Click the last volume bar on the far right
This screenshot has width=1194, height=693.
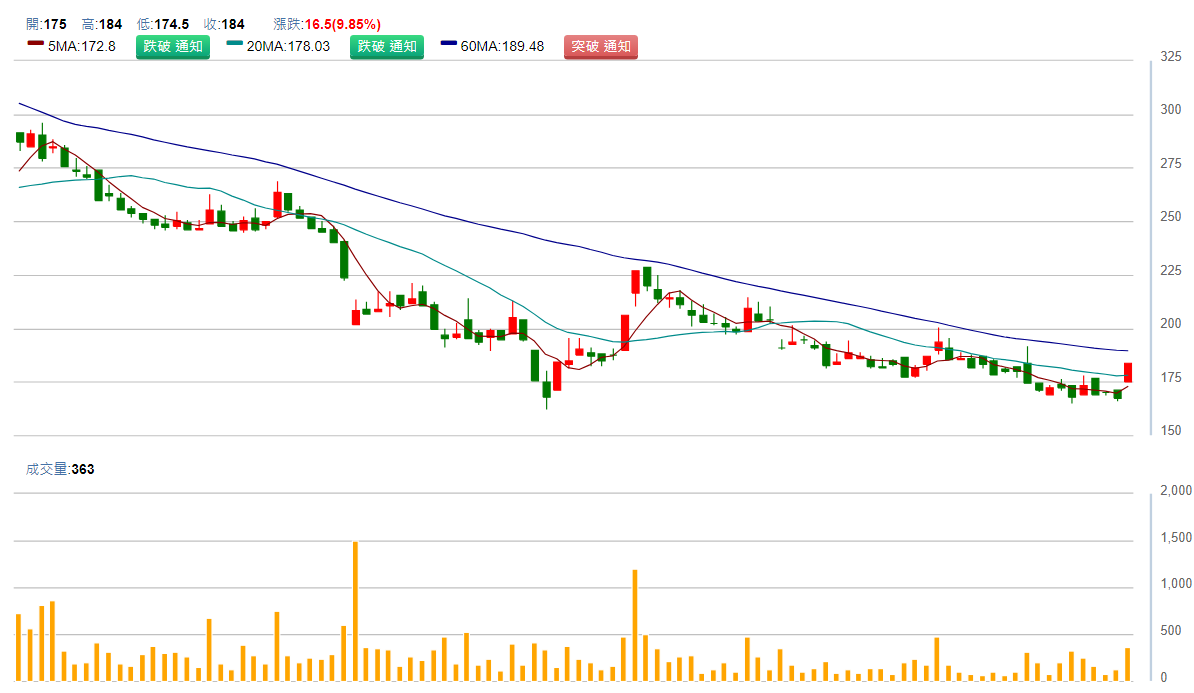tap(1128, 664)
